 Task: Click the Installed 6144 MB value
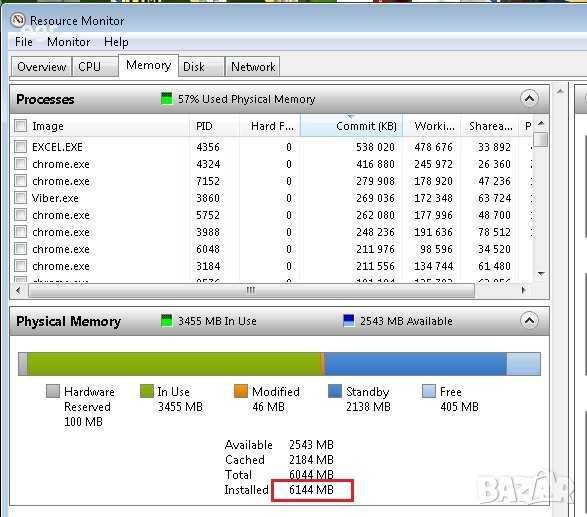(x=311, y=490)
